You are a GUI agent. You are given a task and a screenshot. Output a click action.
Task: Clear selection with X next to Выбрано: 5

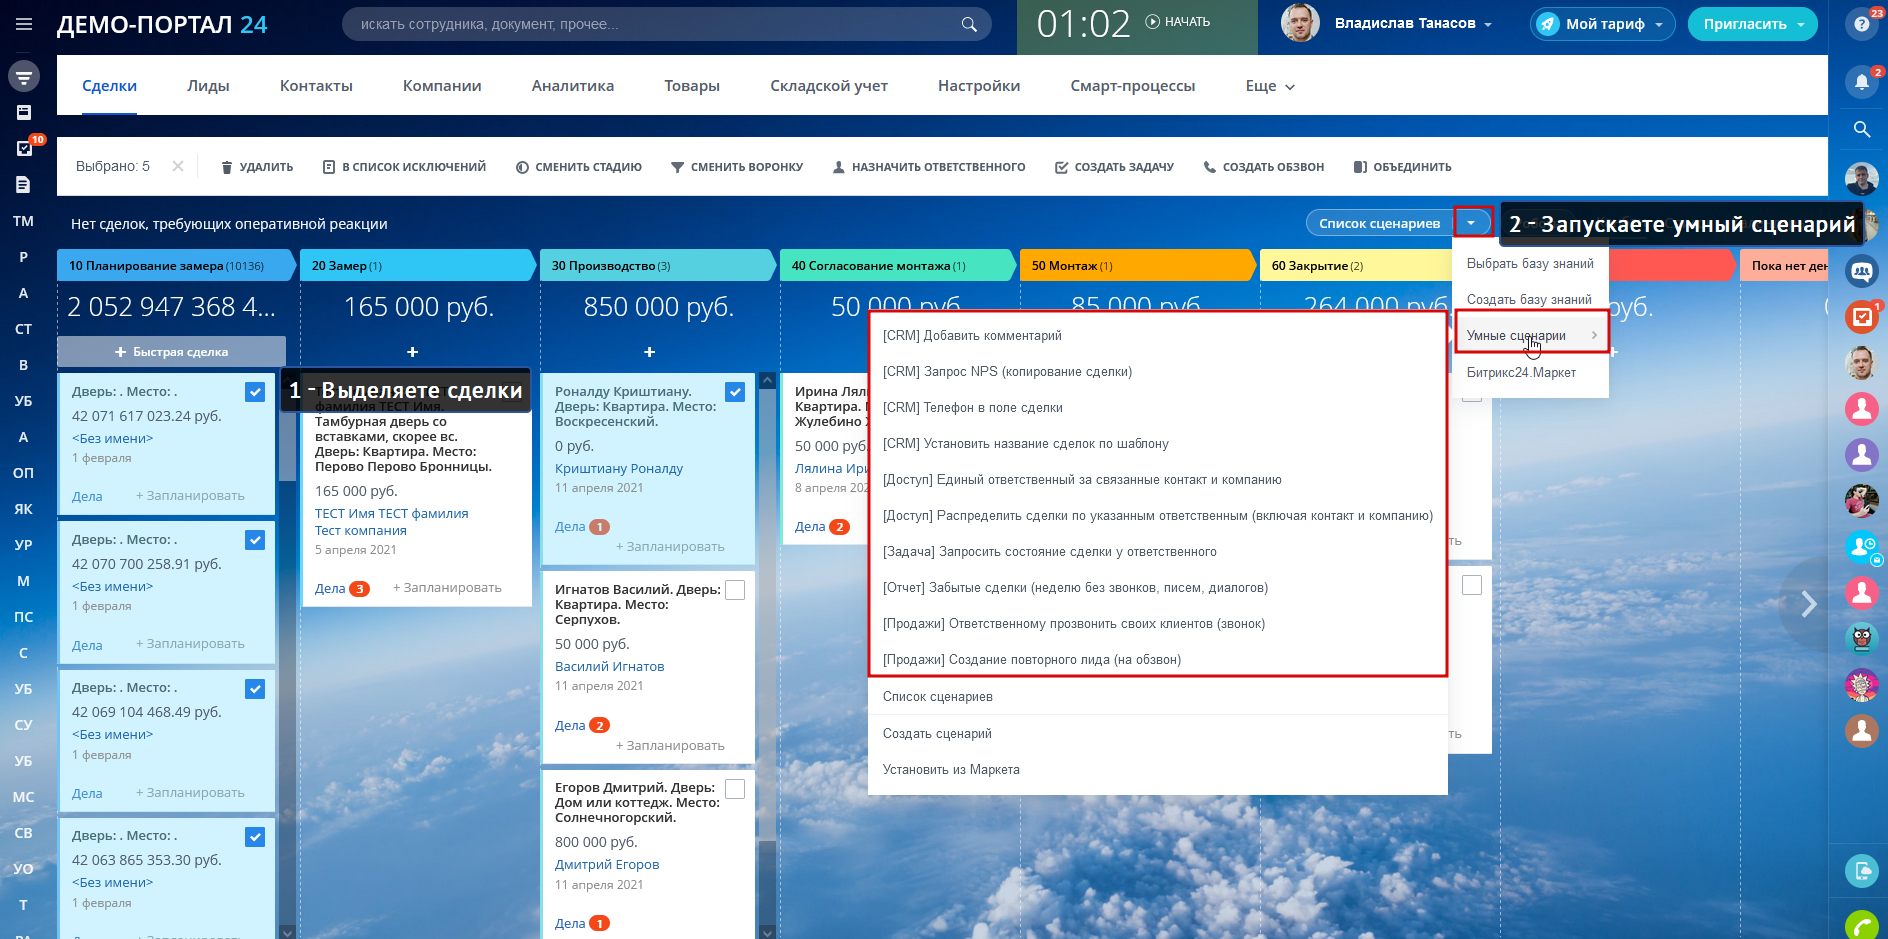[x=178, y=166]
